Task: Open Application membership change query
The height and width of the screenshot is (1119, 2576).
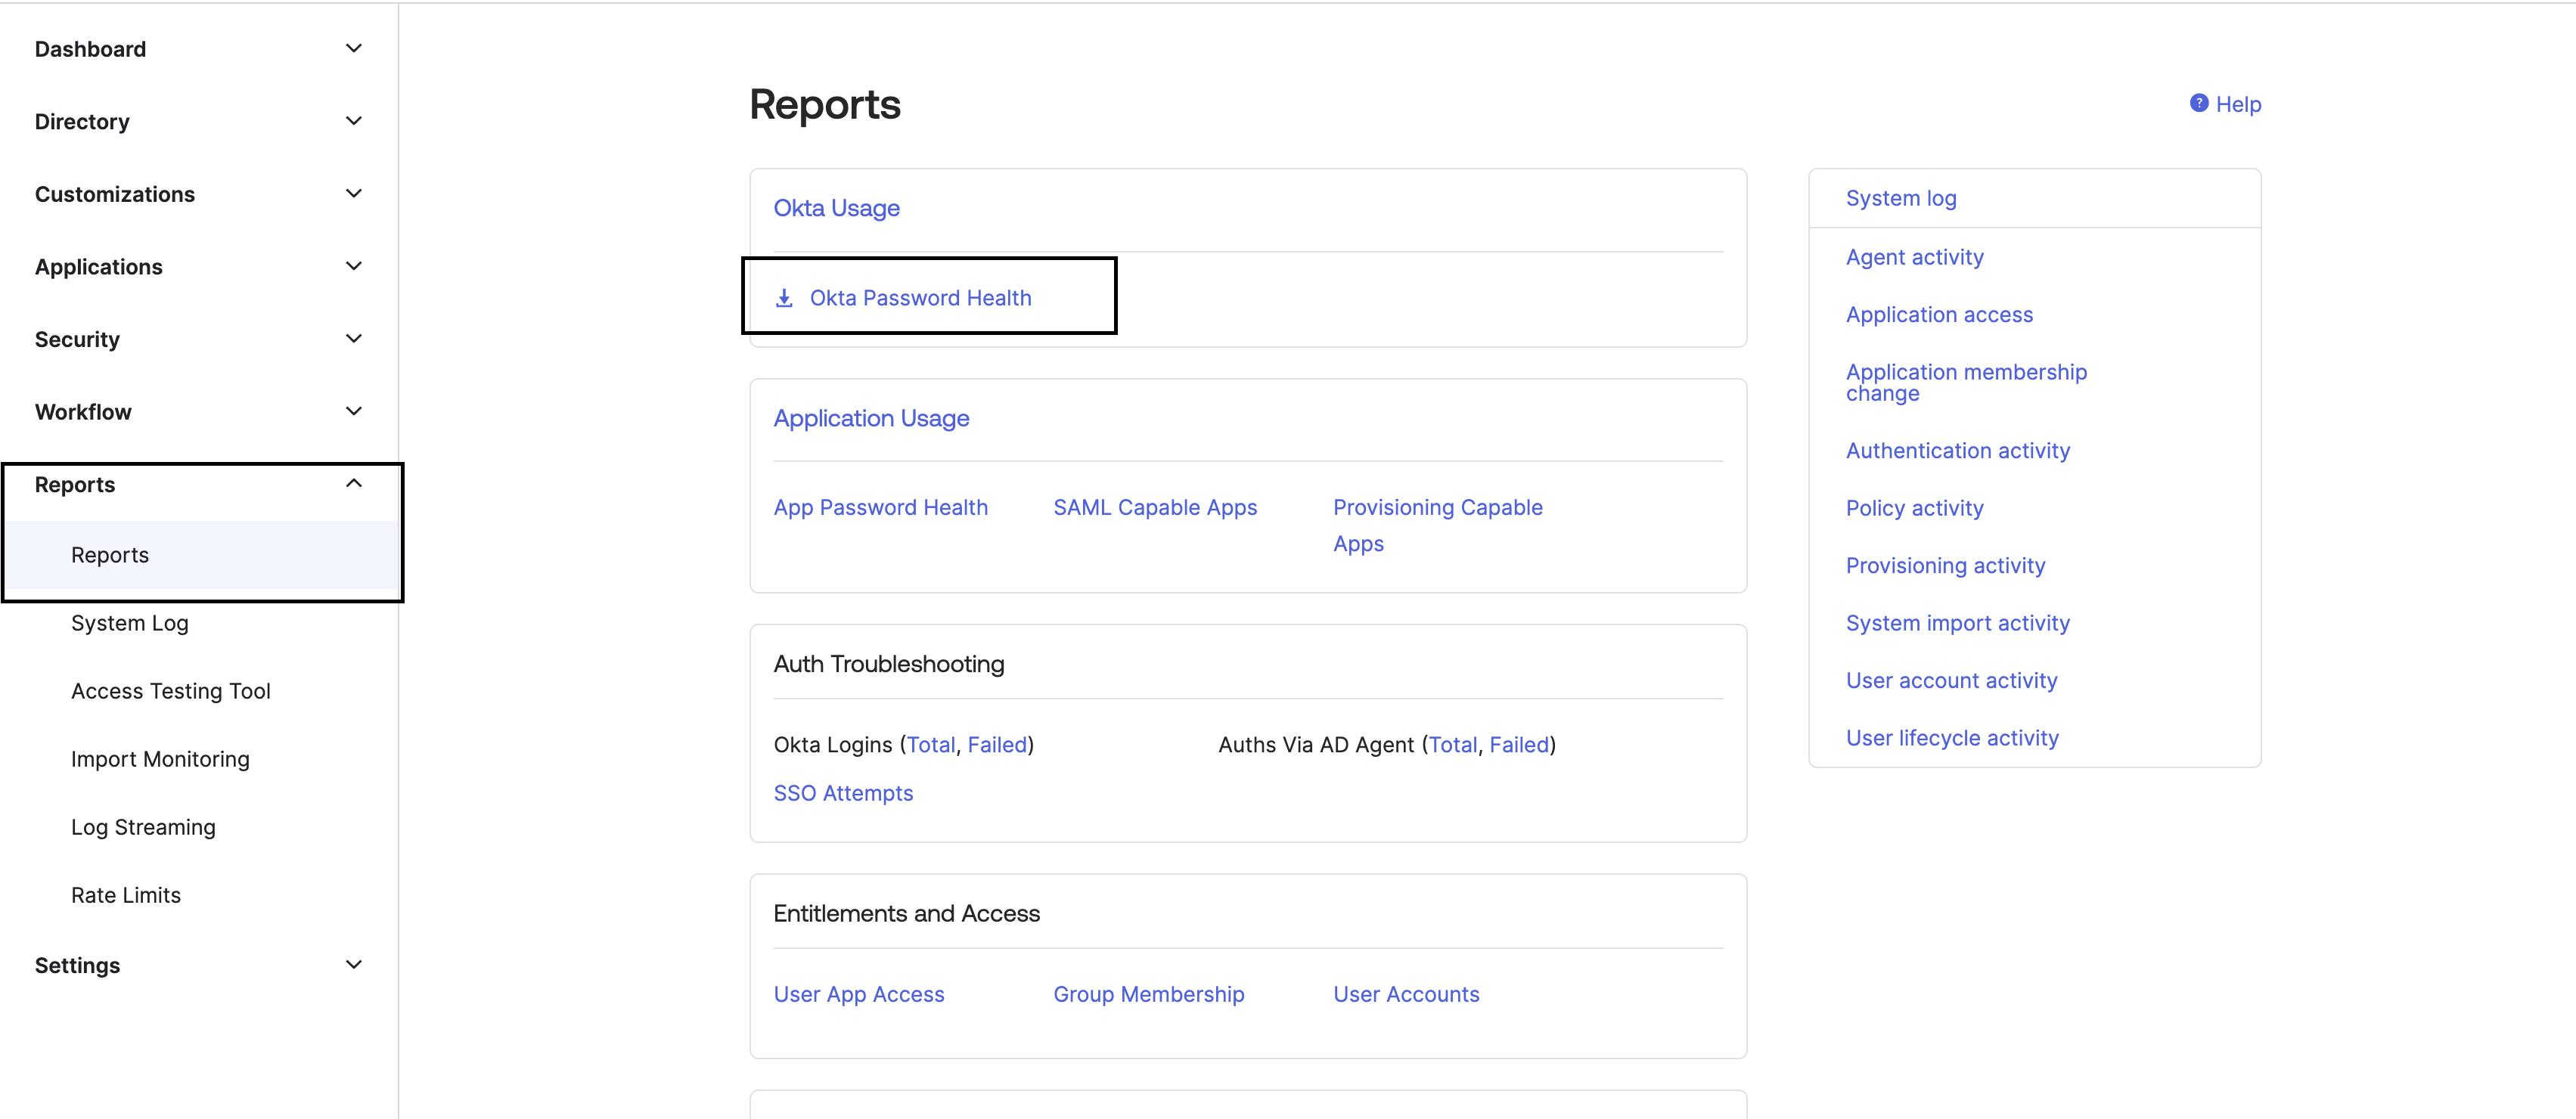Action: point(1966,382)
